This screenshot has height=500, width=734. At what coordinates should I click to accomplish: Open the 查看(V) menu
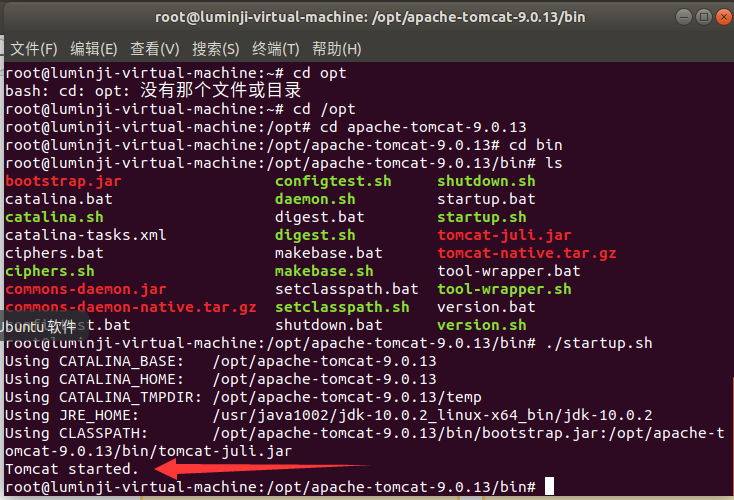[x=154, y=49]
